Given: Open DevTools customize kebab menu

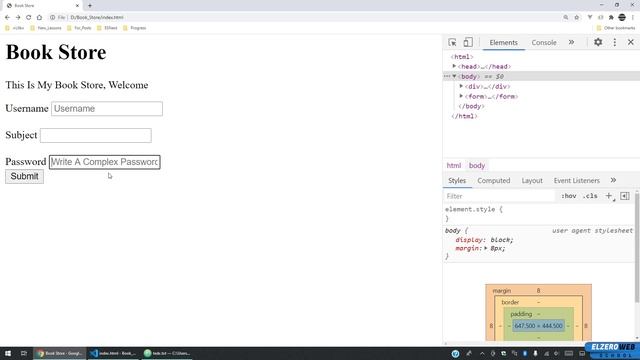Looking at the screenshot, I should click(615, 42).
